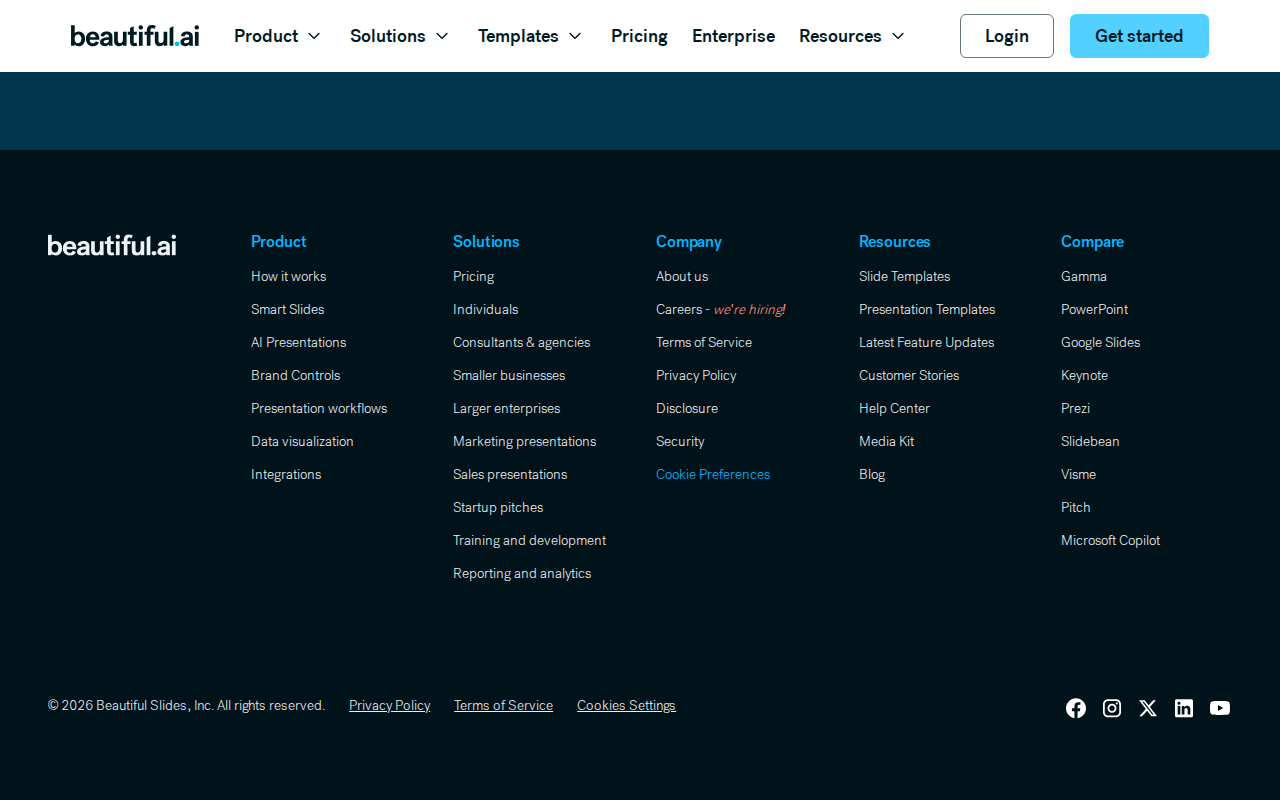This screenshot has height=800, width=1280.
Task: Open the Careers - we're hiring link
Action: [720, 309]
